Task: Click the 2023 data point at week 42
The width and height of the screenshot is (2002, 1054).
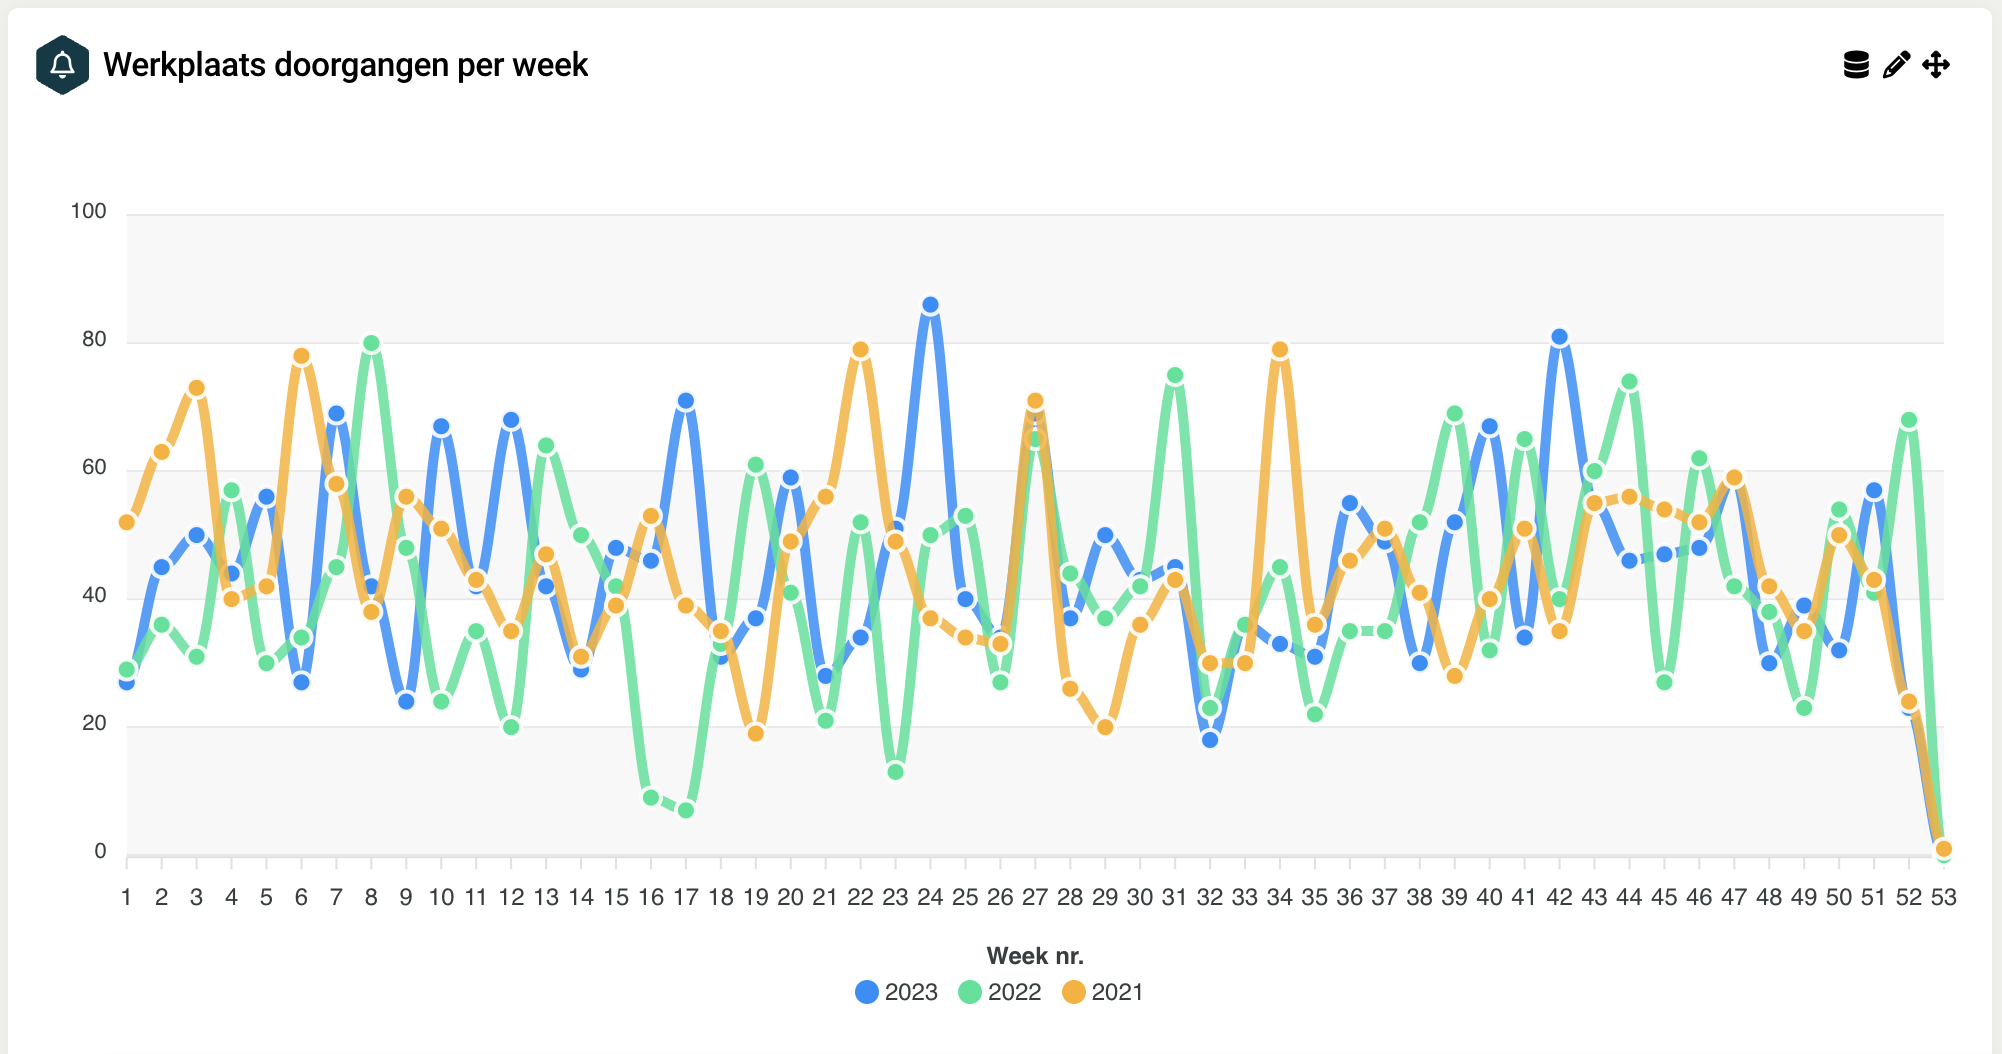Action: (x=1559, y=337)
